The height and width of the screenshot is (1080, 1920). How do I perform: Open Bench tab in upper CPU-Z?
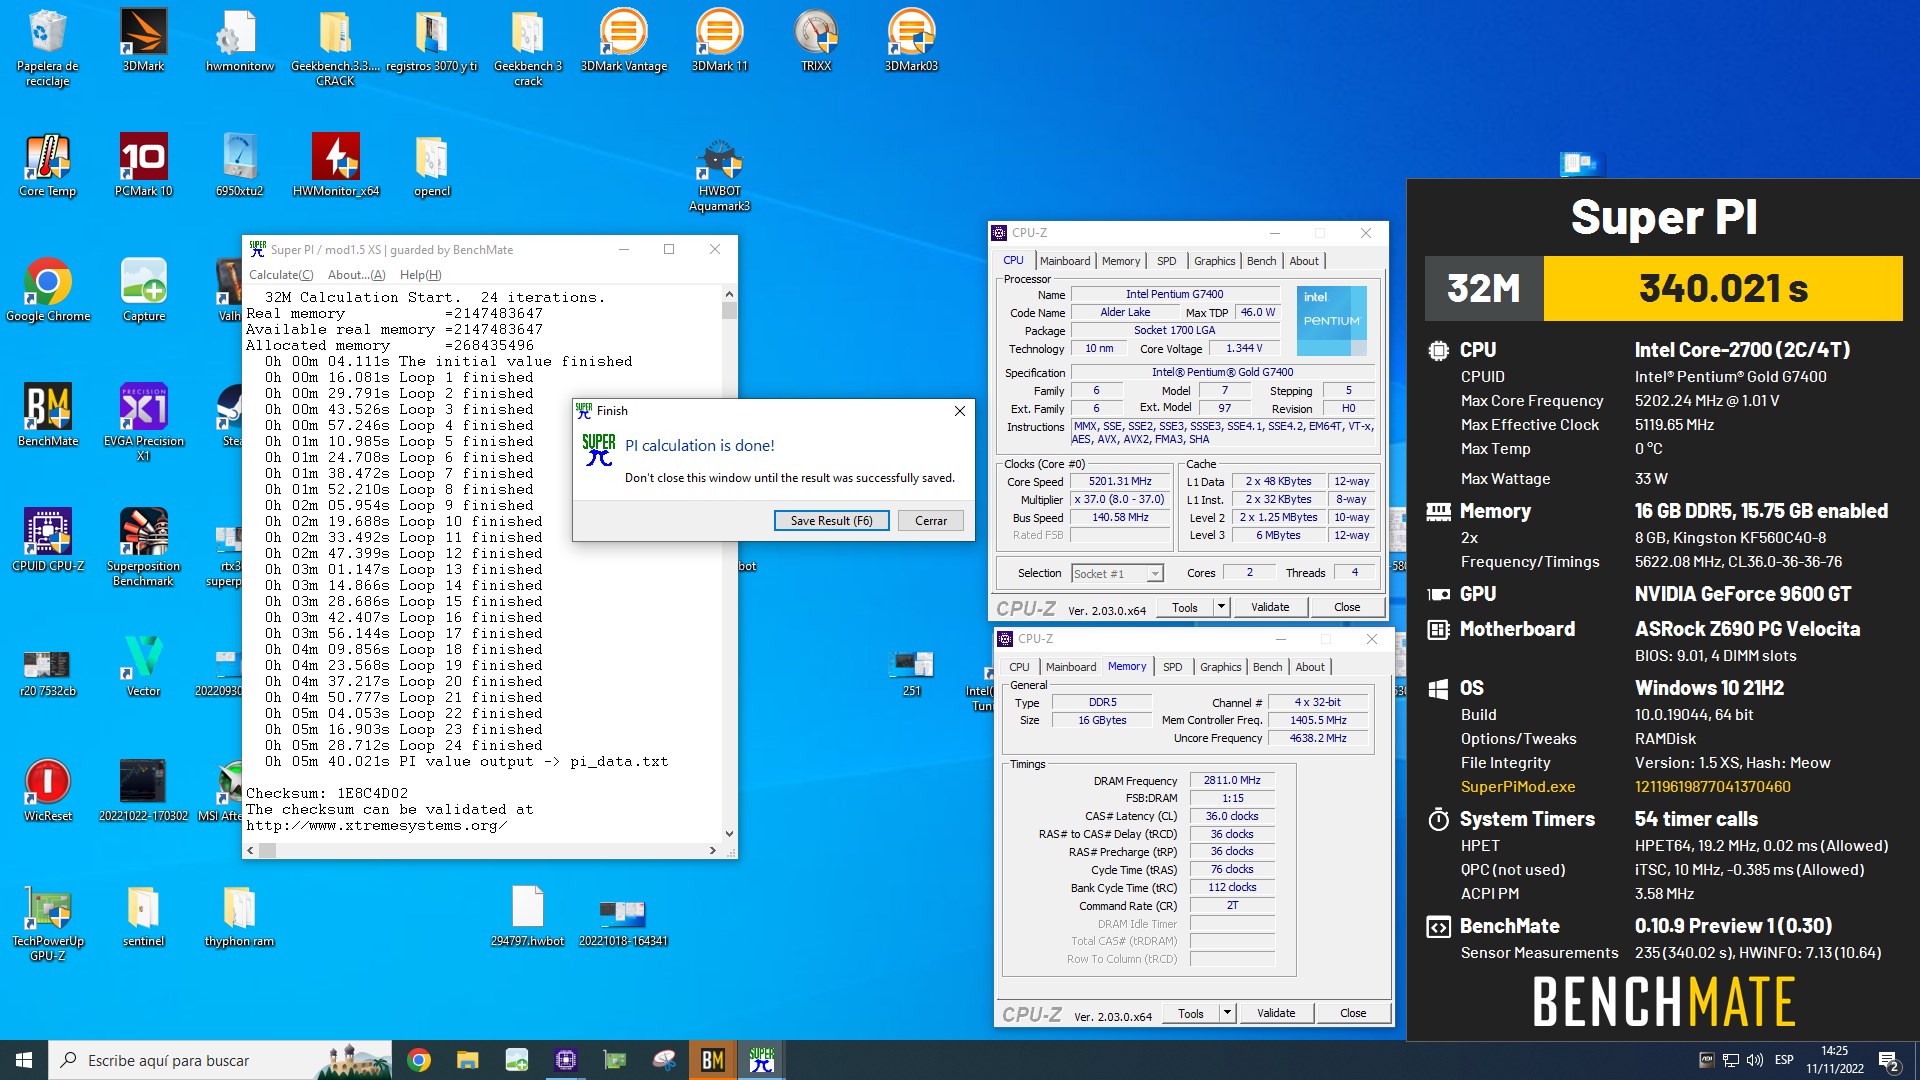(1261, 261)
